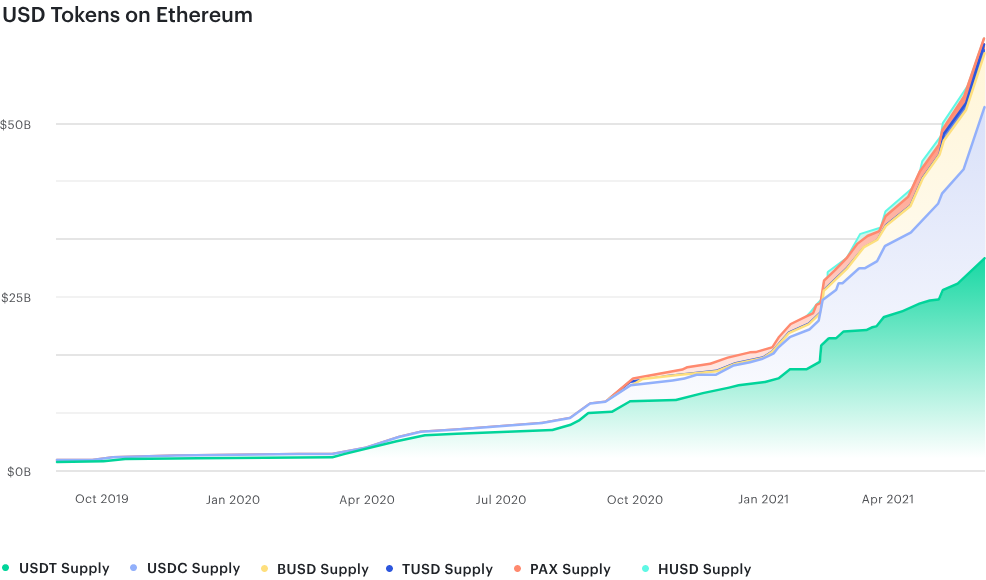Click the yellow BUSD Supply legend dot
The height and width of the screenshot is (580, 986).
264,569
